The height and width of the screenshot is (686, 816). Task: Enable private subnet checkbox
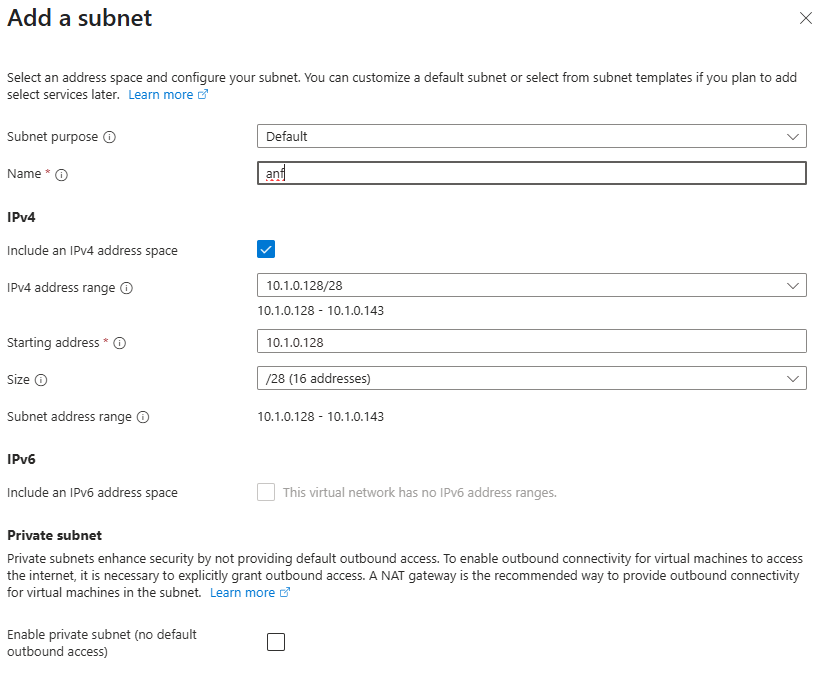click(276, 642)
